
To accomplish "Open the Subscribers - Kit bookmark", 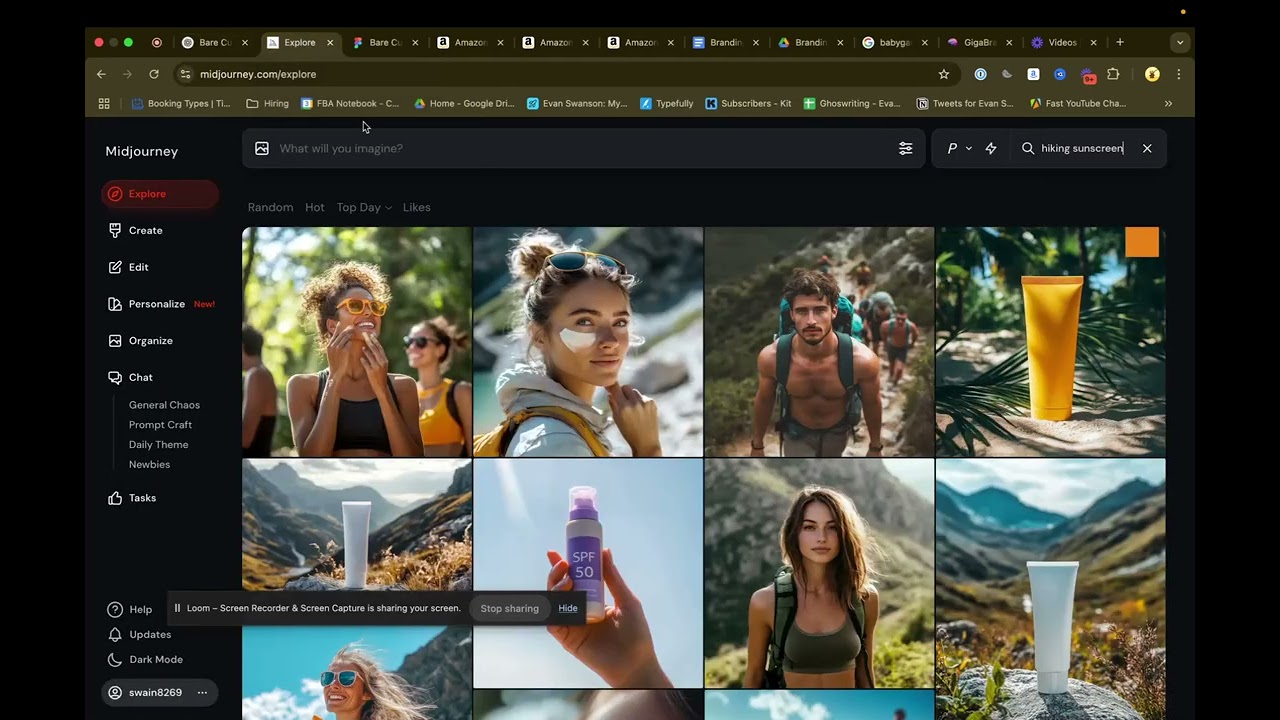I will (x=748, y=103).
